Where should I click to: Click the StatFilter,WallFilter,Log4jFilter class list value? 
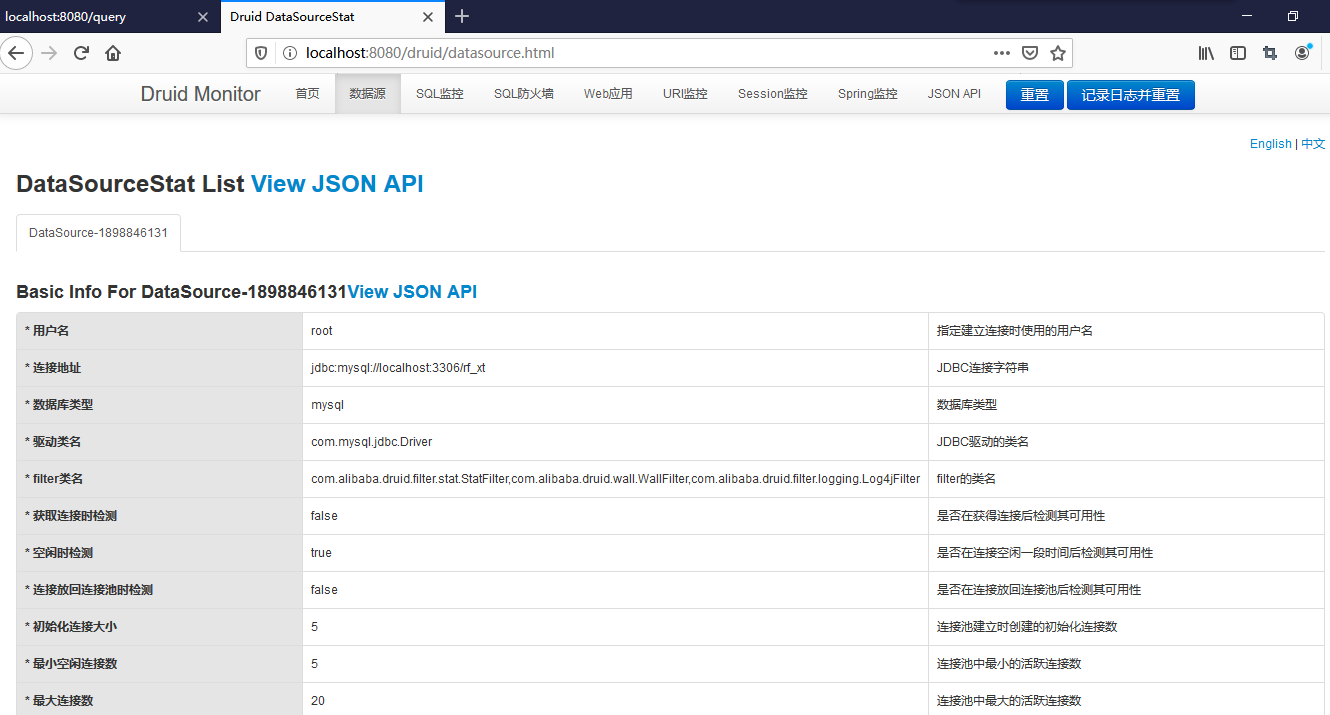[x=615, y=479]
